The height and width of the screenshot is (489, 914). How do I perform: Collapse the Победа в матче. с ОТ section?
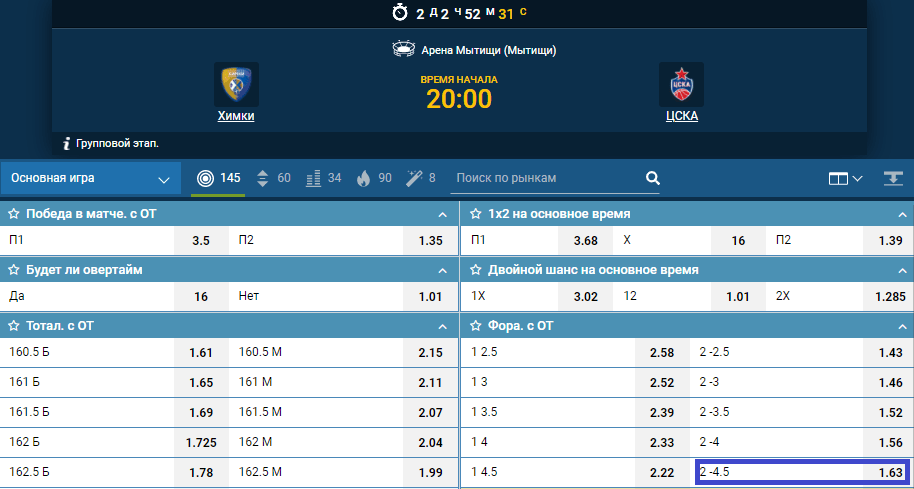442,214
